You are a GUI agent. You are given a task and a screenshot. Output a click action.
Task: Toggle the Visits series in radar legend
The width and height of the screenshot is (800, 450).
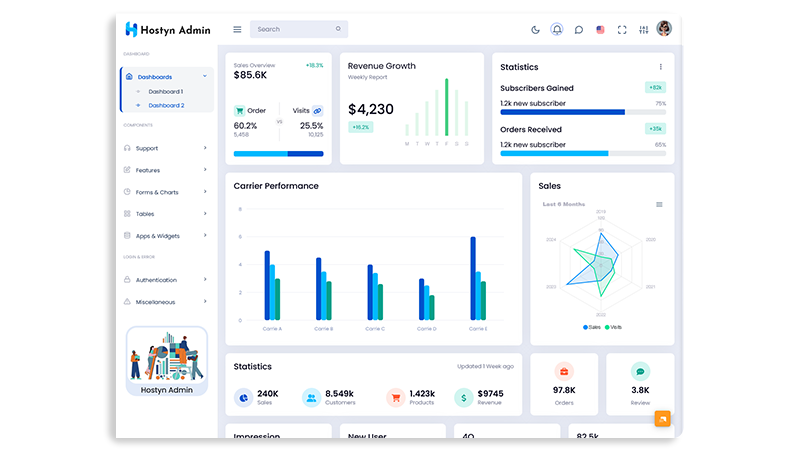(613, 327)
